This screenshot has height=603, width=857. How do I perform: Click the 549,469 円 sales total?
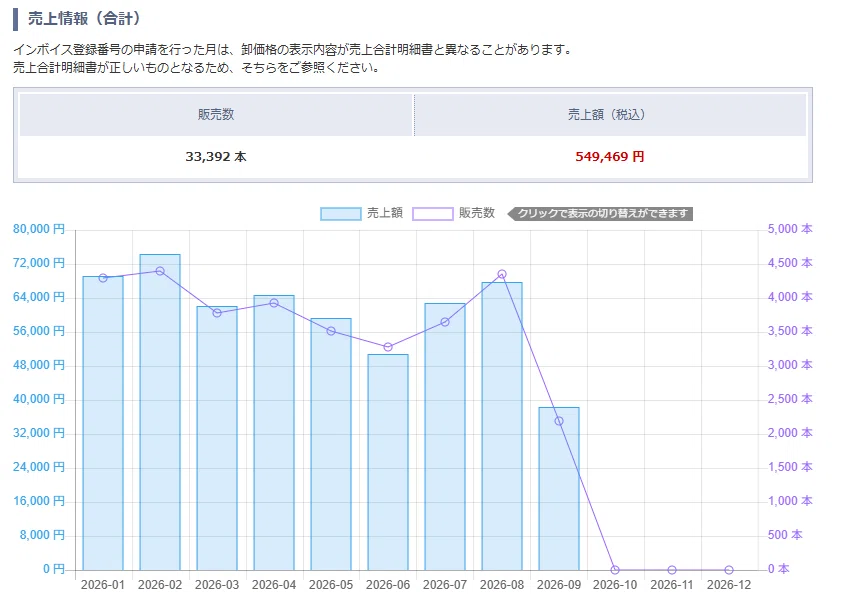[x=609, y=157]
